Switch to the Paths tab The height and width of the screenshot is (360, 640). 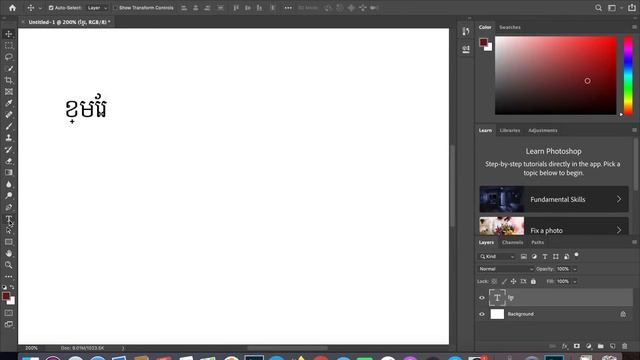[x=538, y=242]
